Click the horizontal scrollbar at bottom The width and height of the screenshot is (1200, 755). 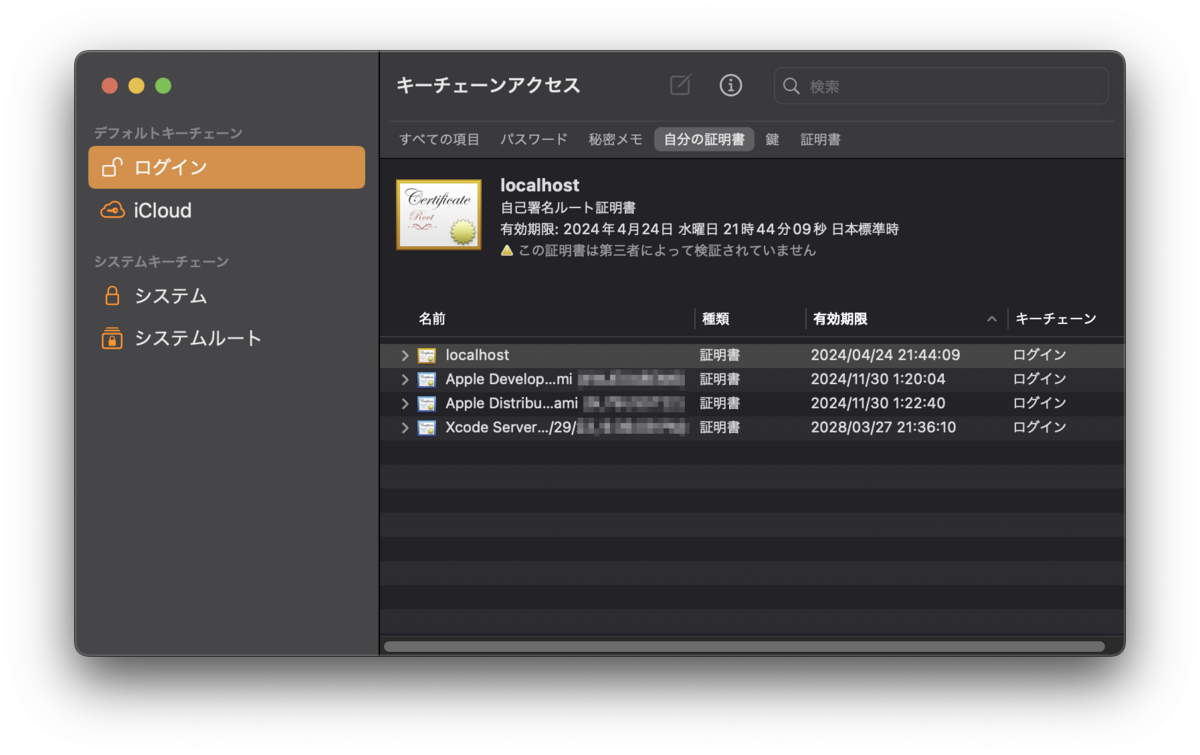click(744, 646)
